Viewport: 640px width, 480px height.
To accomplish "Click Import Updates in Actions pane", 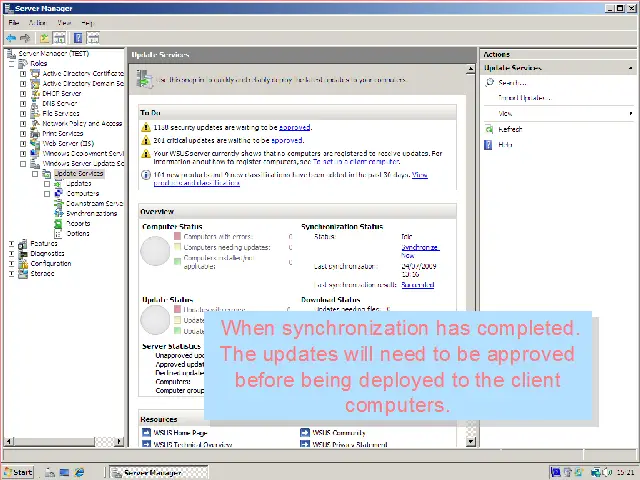I will (x=524, y=98).
